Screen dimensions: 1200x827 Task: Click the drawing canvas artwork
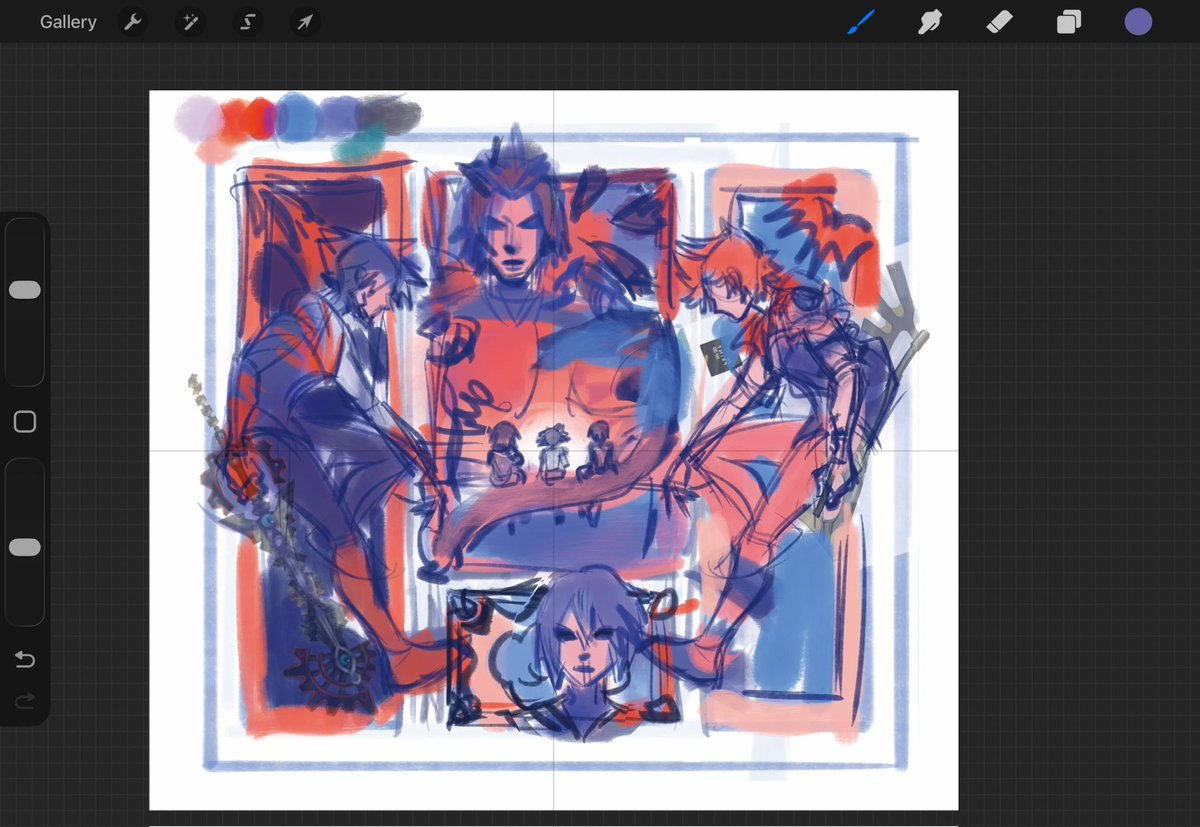554,450
